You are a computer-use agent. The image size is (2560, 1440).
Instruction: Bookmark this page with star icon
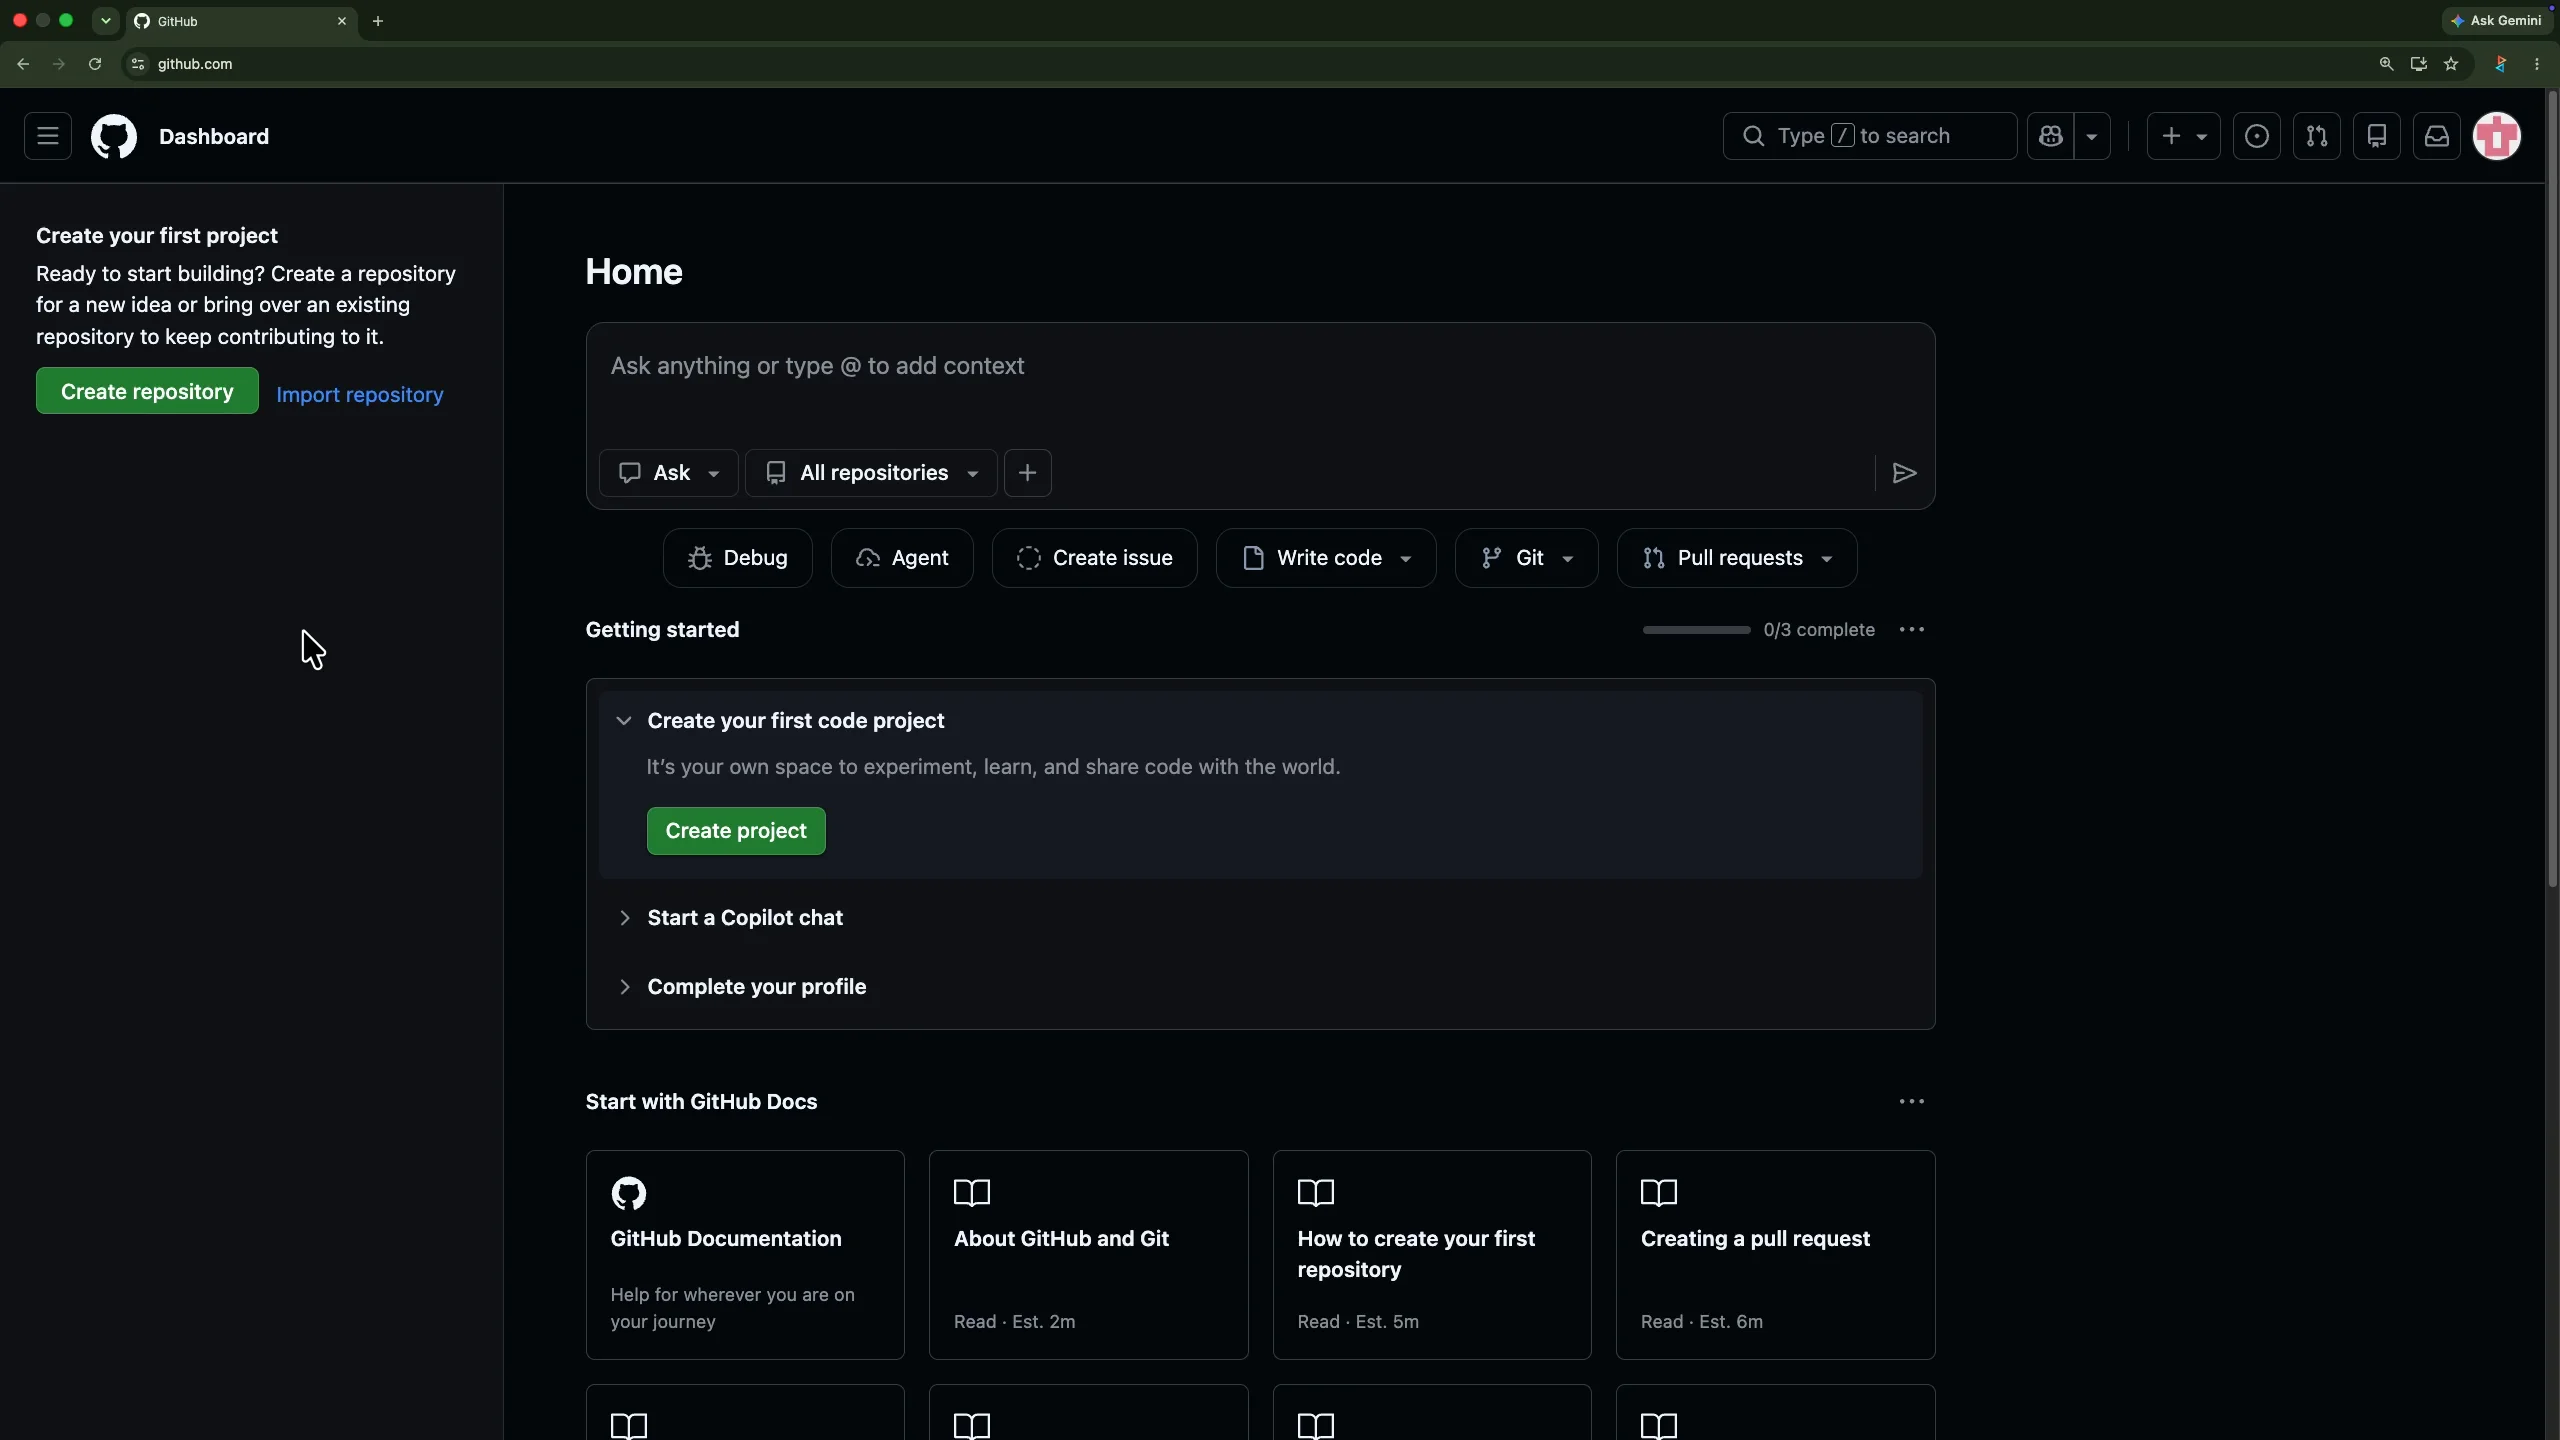pyautogui.click(x=2451, y=64)
